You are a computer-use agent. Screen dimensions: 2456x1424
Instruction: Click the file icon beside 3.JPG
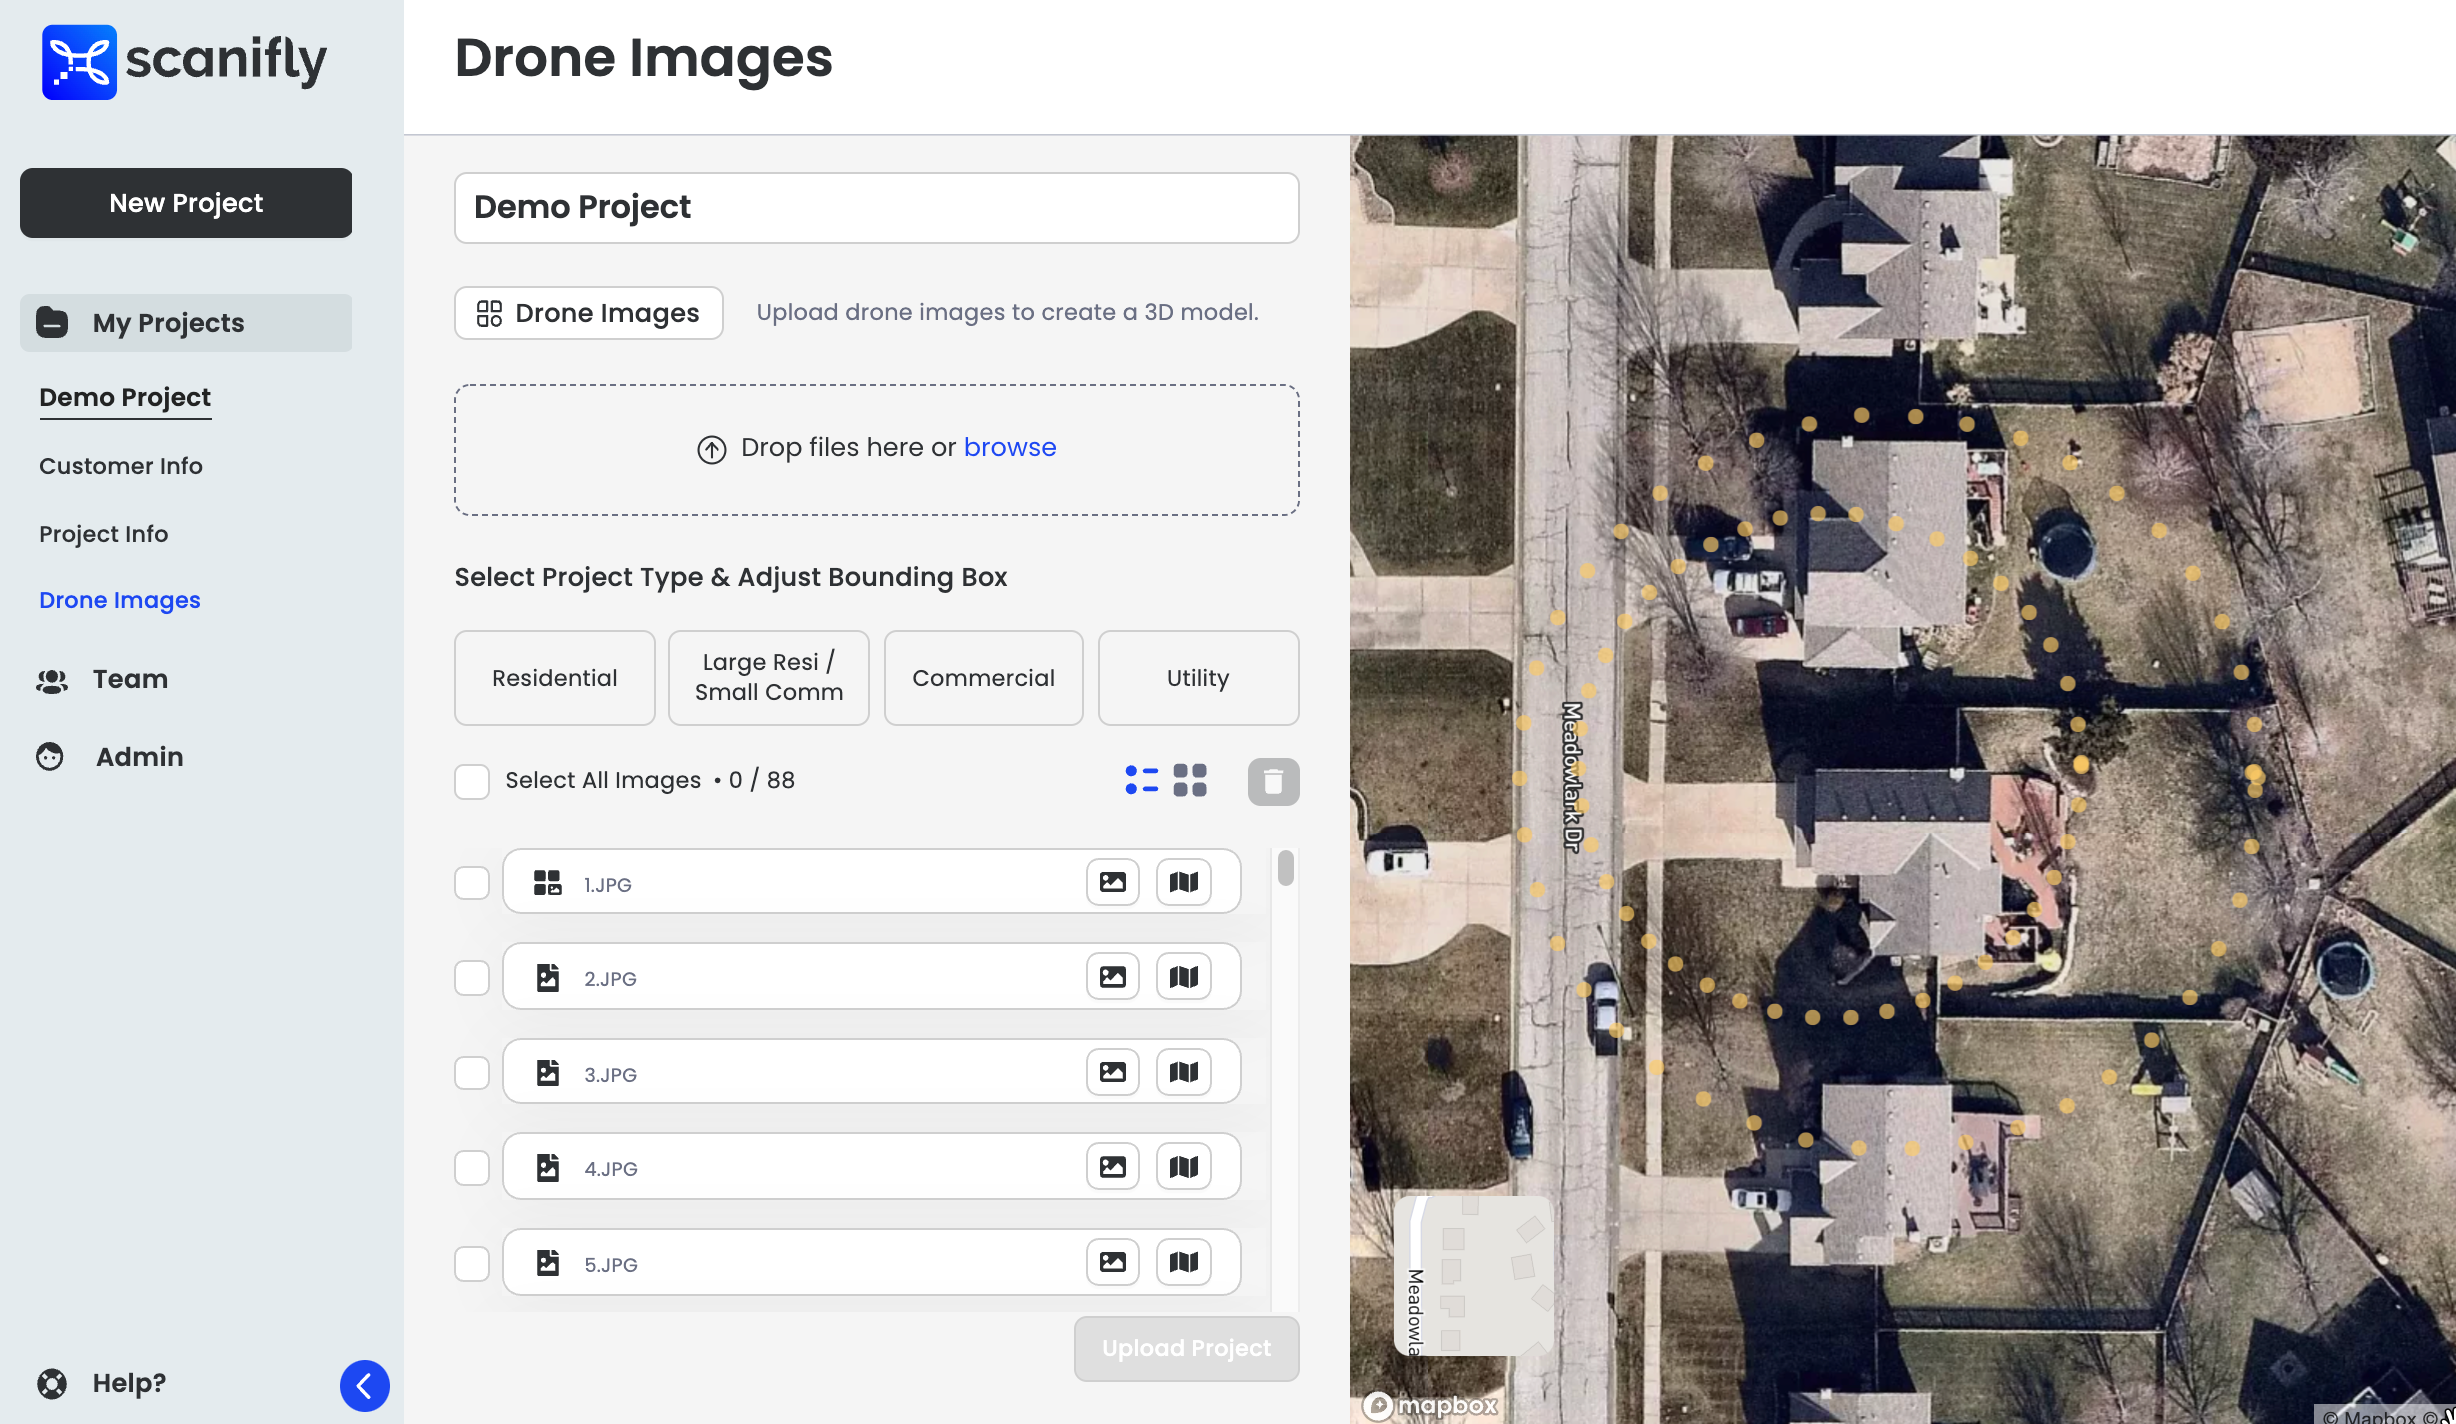coord(547,1072)
